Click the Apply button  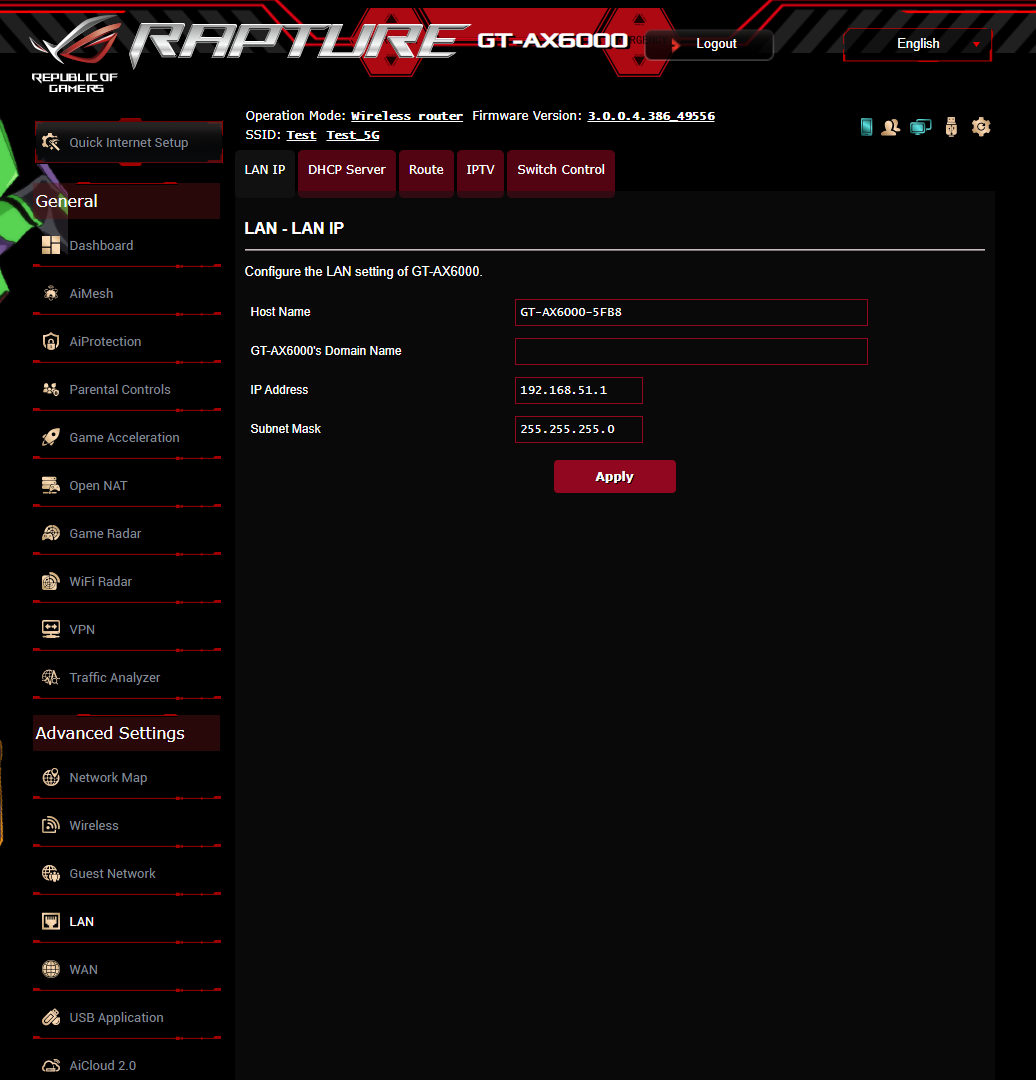(614, 477)
